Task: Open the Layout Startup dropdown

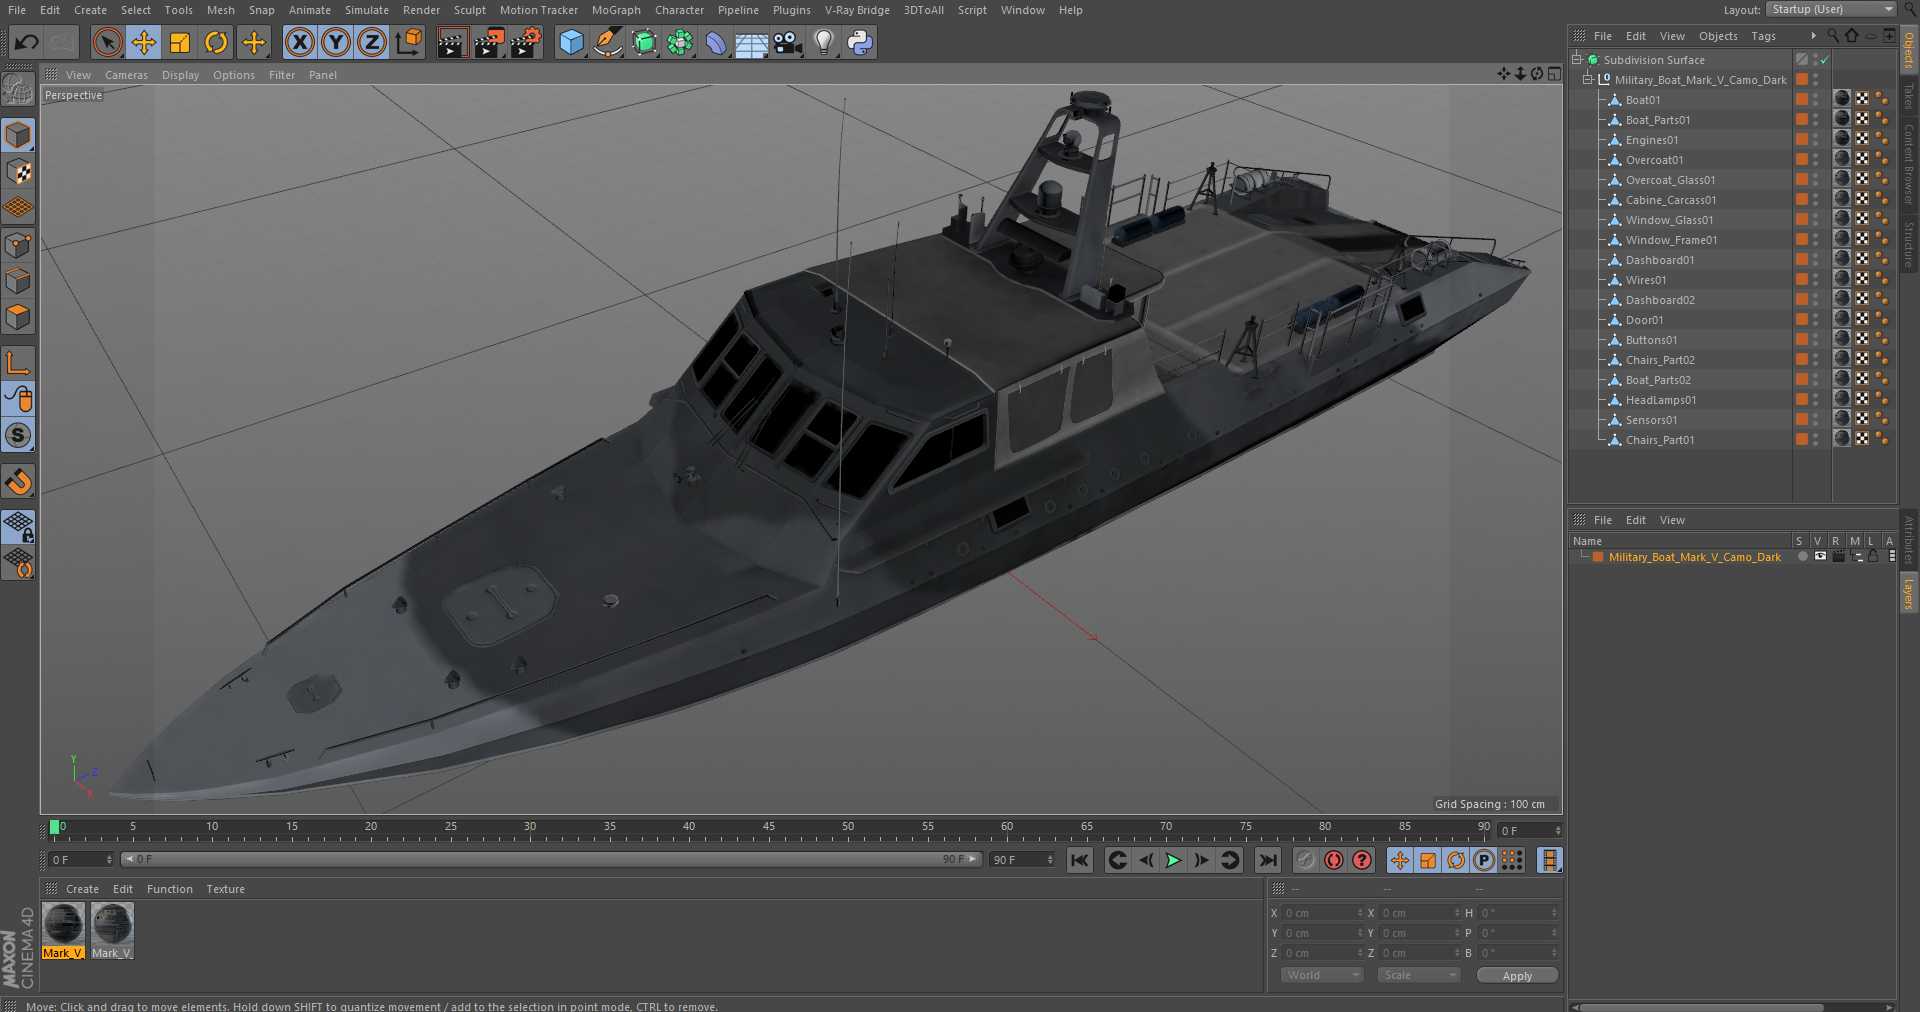Action: tap(1830, 9)
